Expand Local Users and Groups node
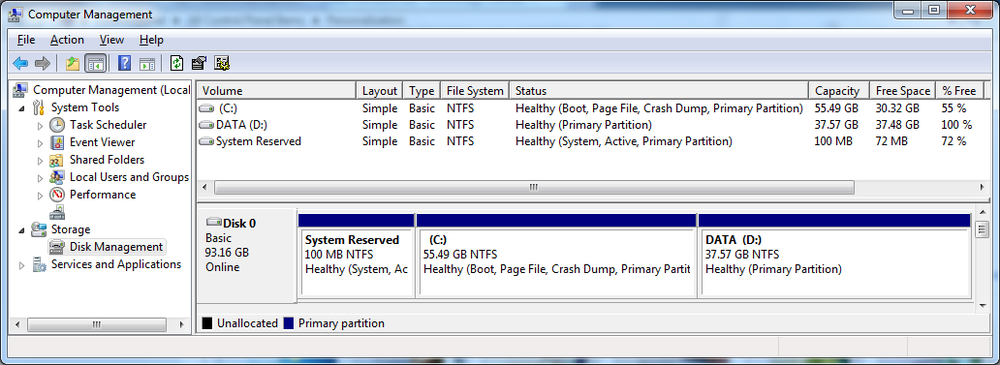1000x365 pixels. 41,177
